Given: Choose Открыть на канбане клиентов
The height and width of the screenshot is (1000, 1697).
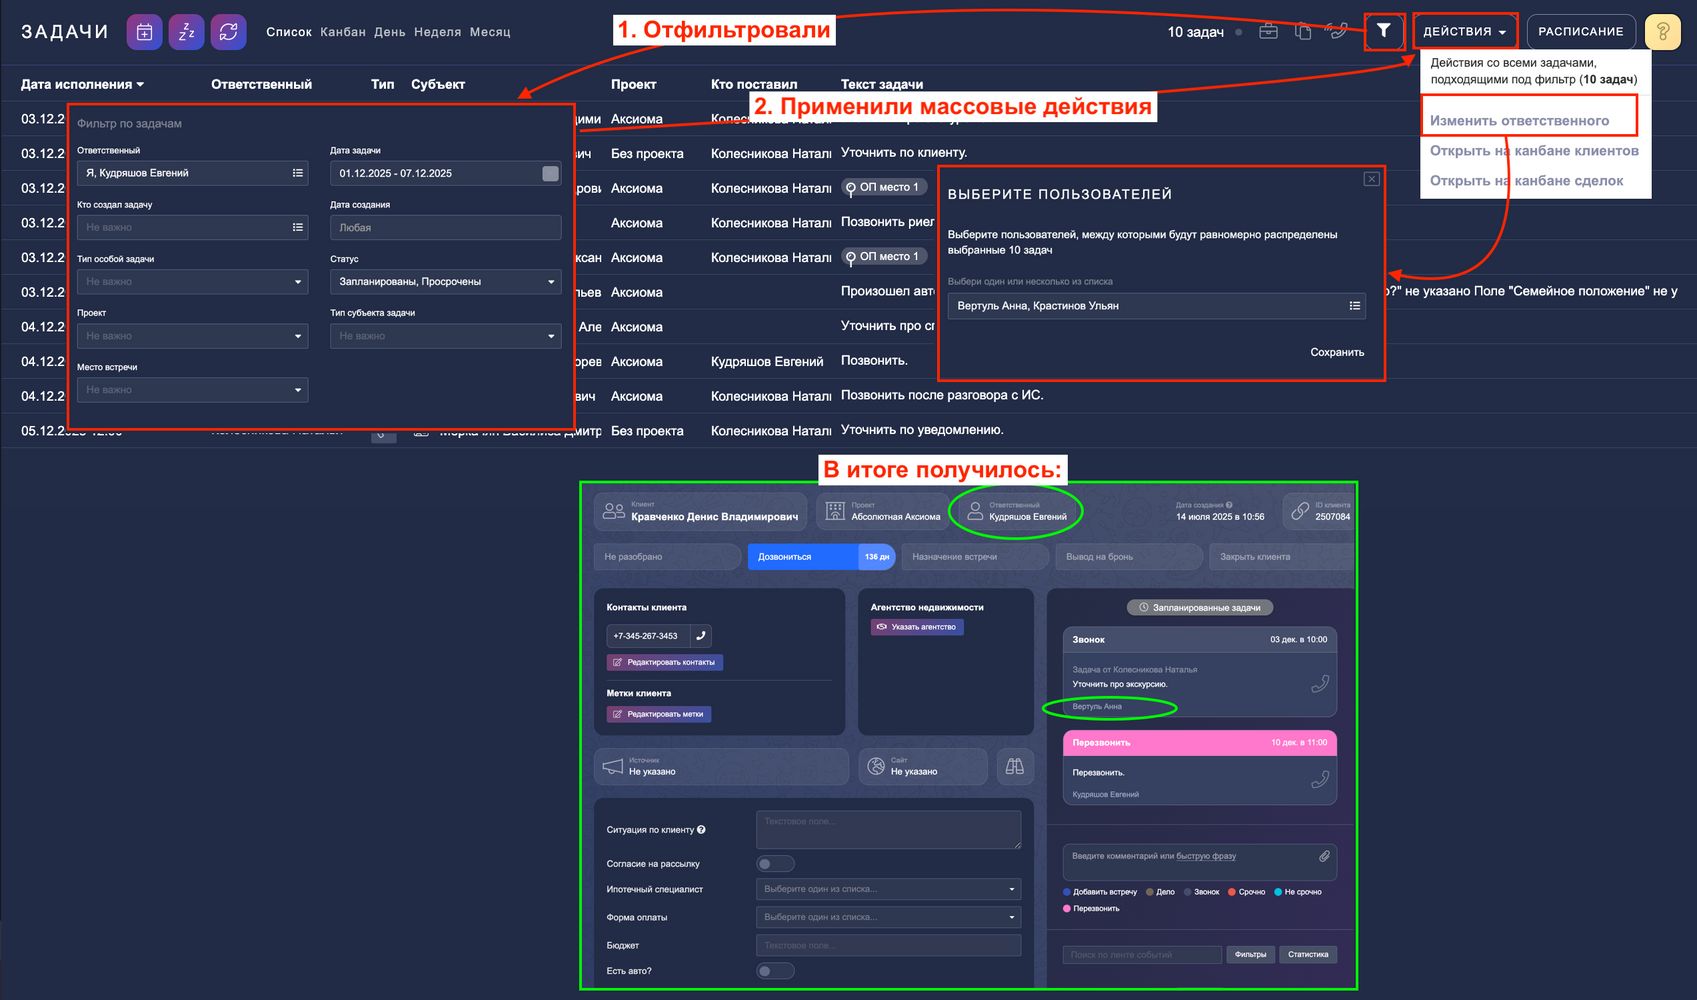Looking at the screenshot, I should 1534,151.
